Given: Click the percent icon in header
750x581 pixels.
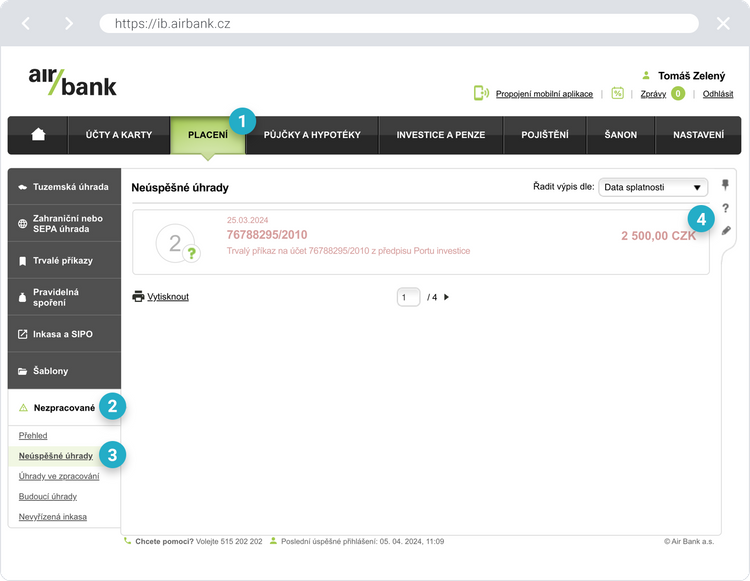Looking at the screenshot, I should pos(617,93).
